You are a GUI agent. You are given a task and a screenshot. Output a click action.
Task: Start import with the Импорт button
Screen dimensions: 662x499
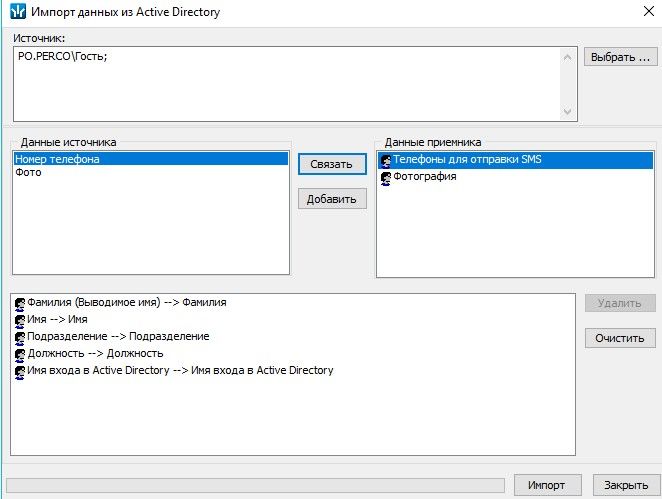547,485
